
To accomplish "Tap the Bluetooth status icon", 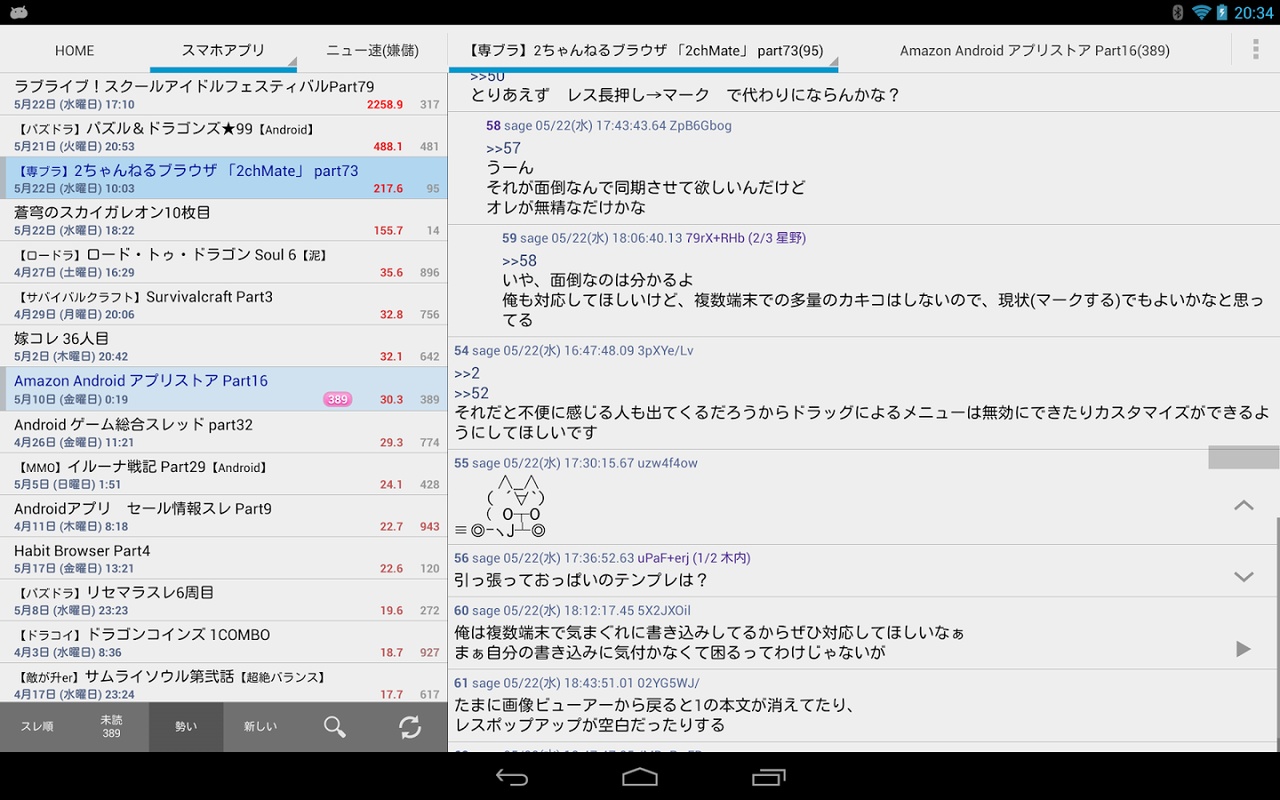I will (x=1177, y=12).
